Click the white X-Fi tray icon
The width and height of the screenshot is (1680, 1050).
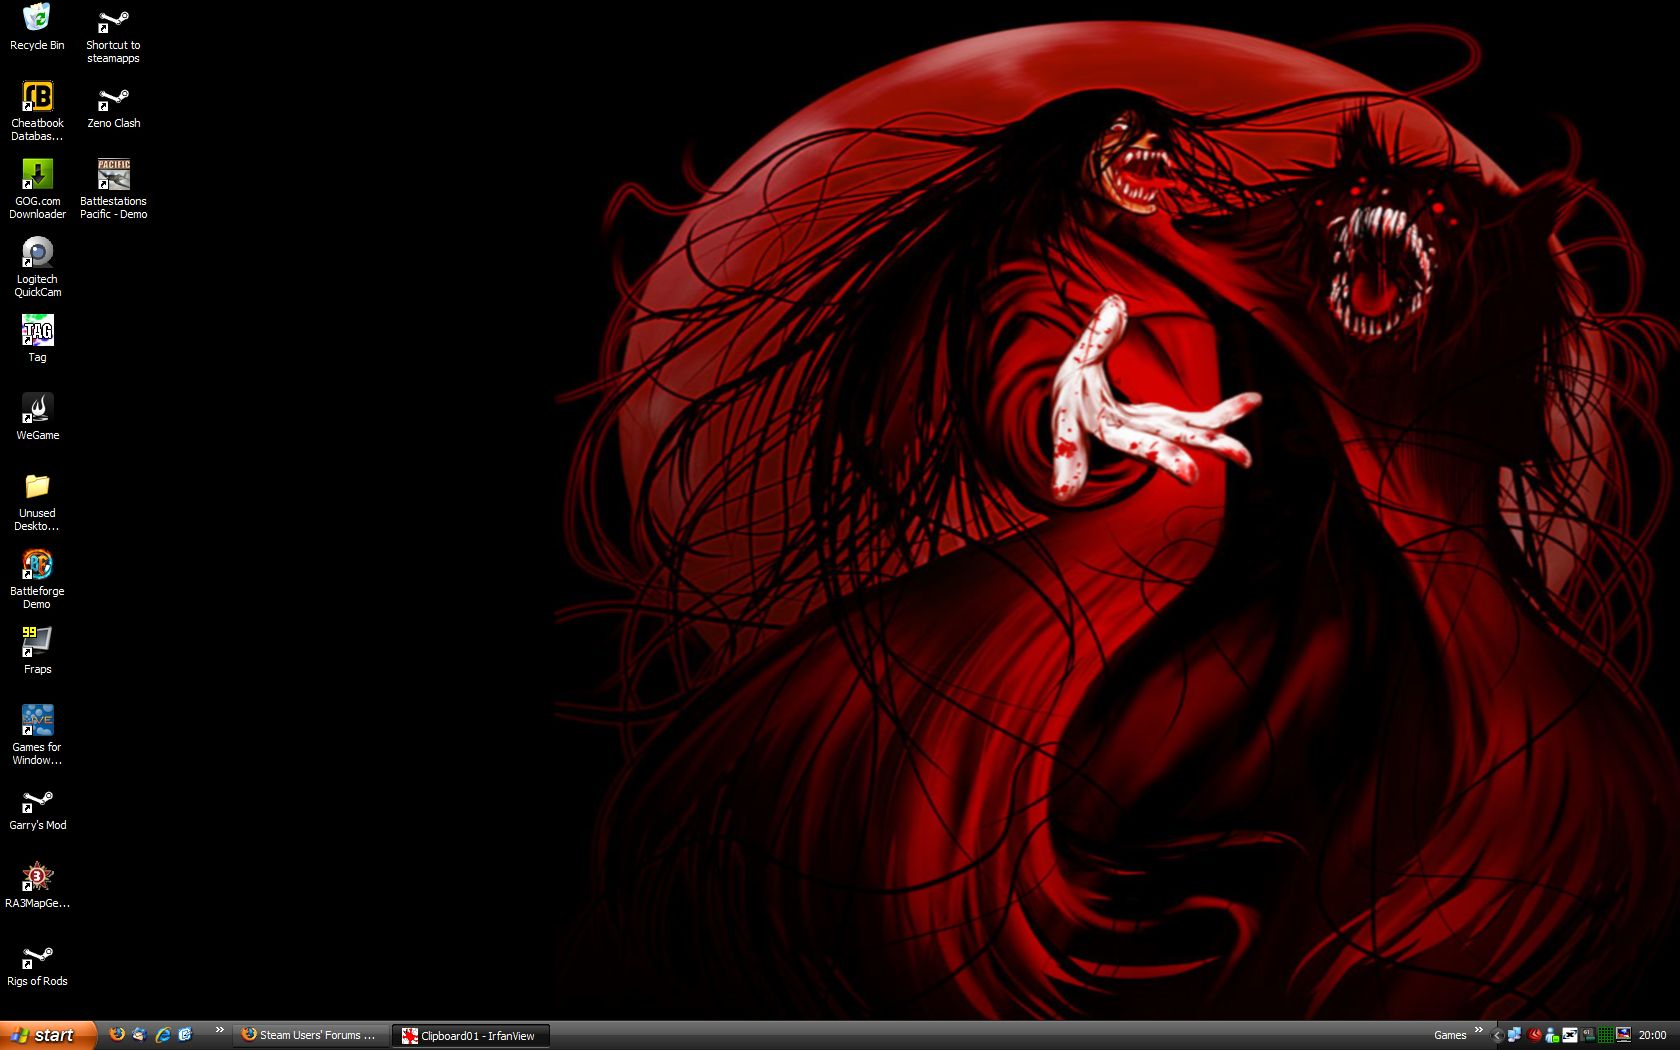(x=1570, y=1035)
